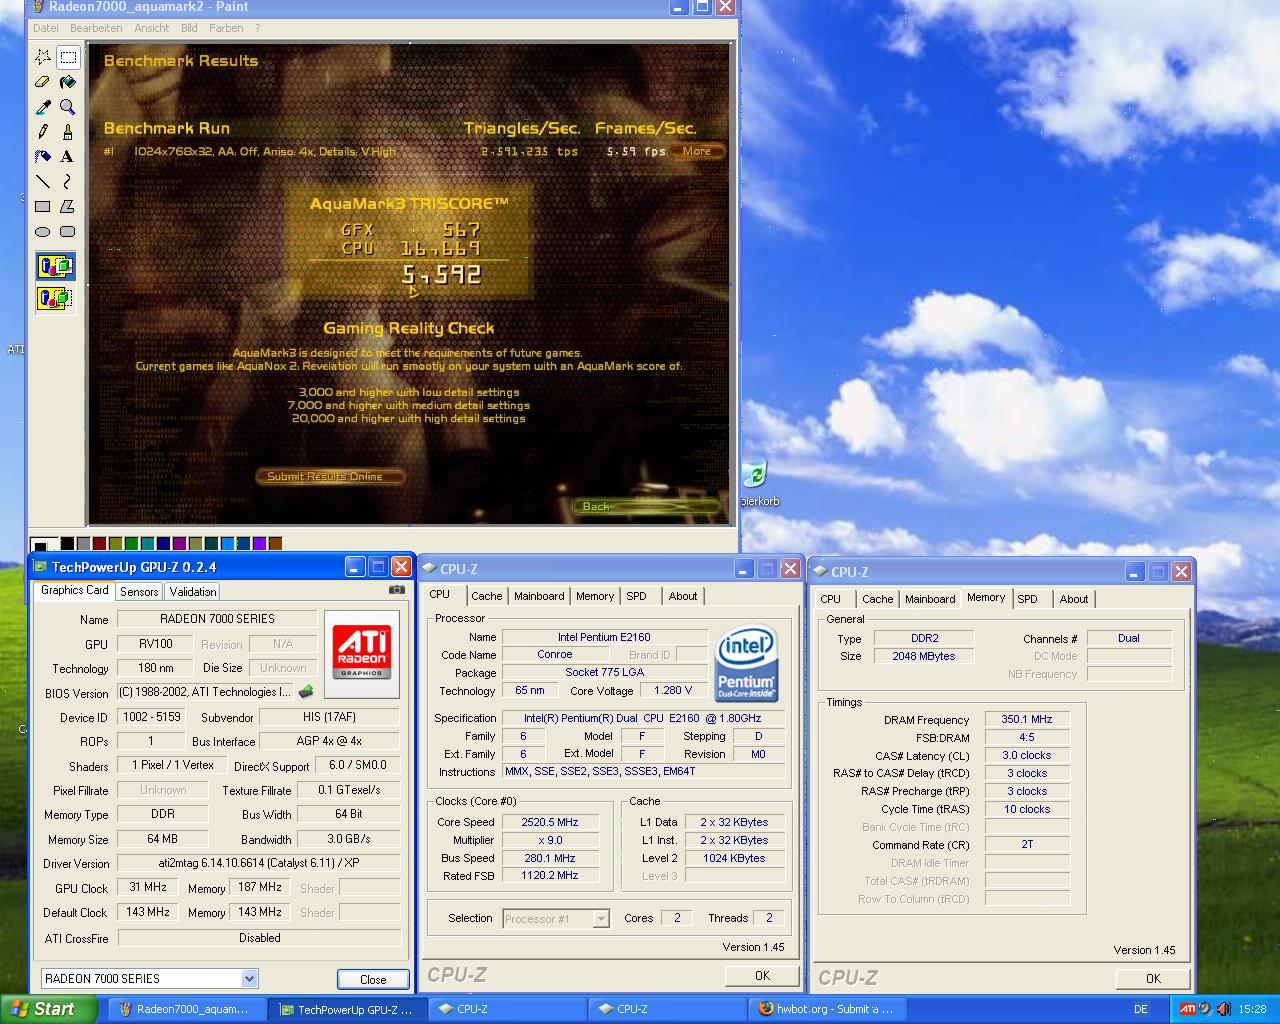Choose the Fill With Color bucket tool
Image resolution: width=1280 pixels, height=1024 pixels.
click(68, 81)
